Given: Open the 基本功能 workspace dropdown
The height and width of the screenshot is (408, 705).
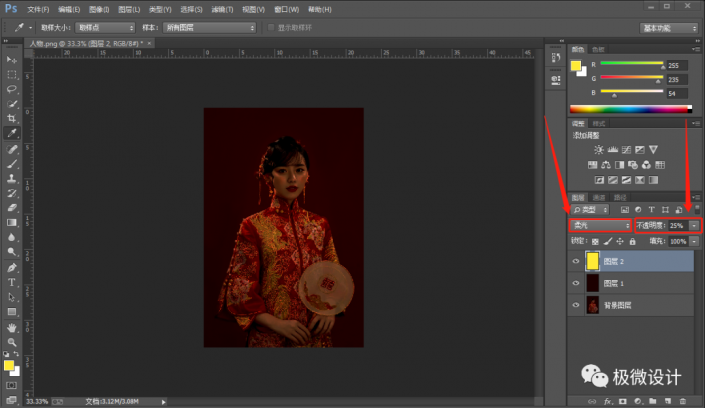Looking at the screenshot, I should point(670,27).
